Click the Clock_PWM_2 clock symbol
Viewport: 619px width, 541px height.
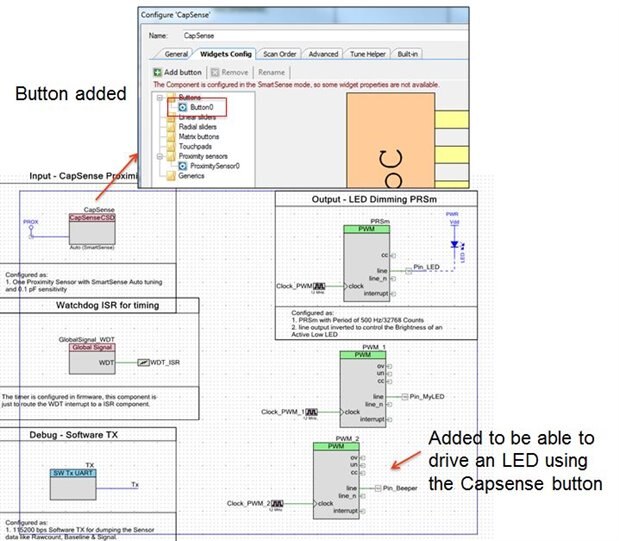(277, 503)
